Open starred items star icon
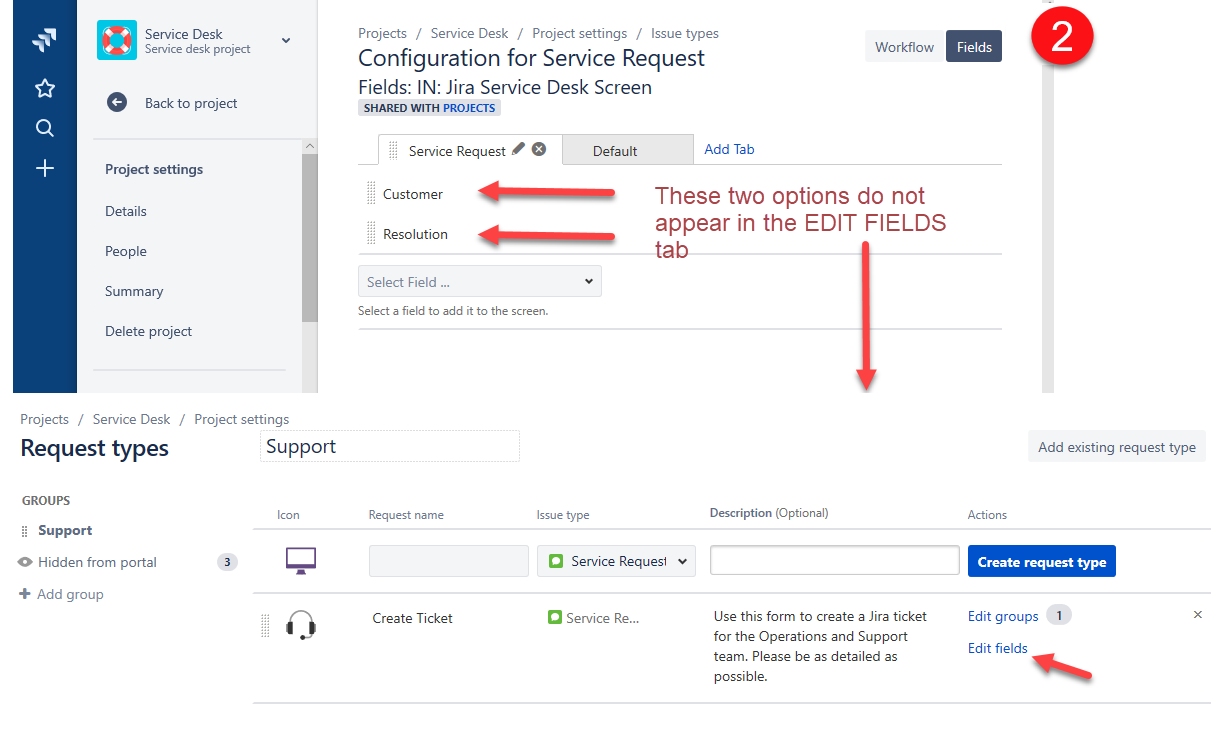The image size is (1211, 740). pos(44,89)
